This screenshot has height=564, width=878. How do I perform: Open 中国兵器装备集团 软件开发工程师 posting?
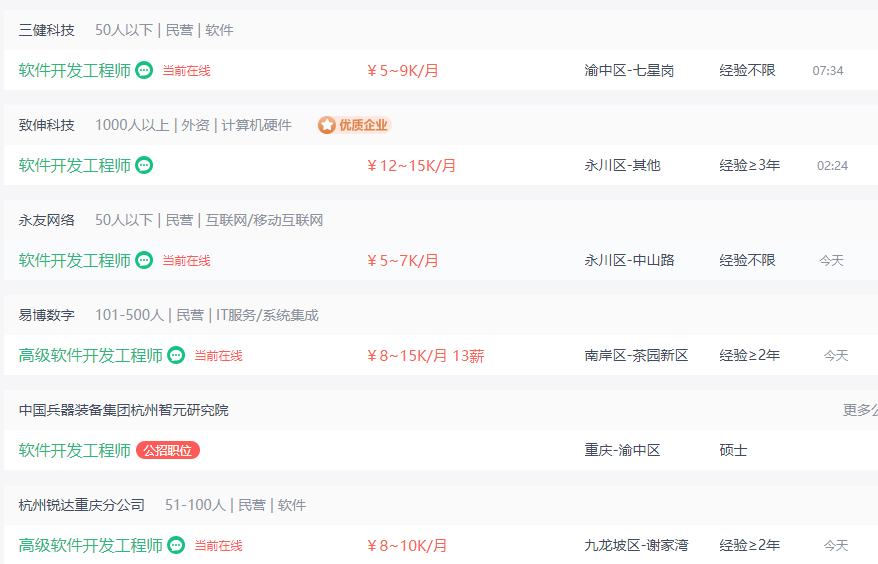click(x=74, y=450)
